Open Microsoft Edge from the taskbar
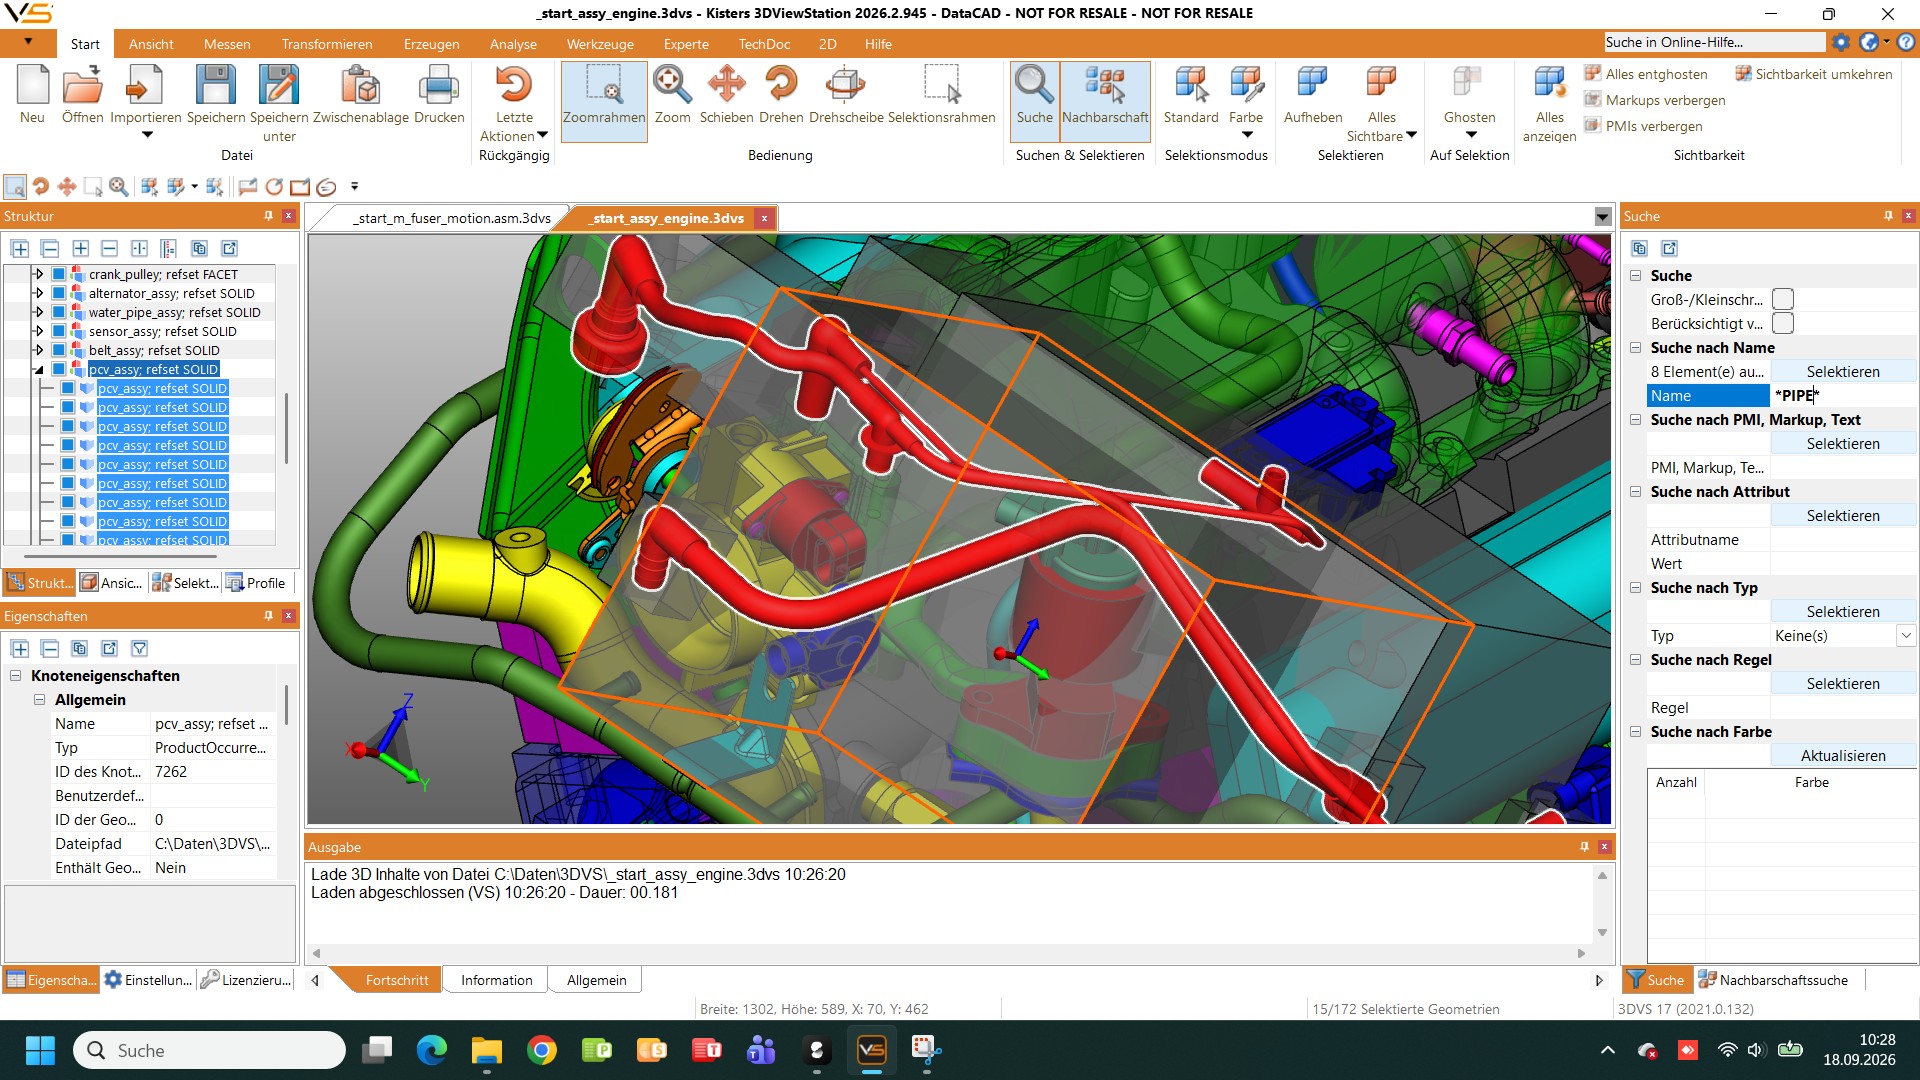 coord(432,1050)
